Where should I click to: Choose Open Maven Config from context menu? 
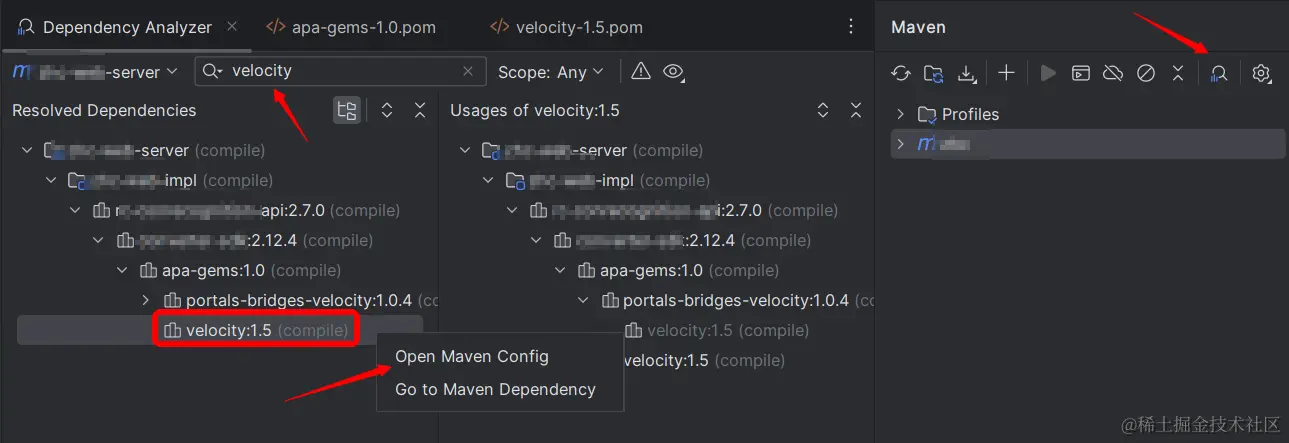pos(471,356)
